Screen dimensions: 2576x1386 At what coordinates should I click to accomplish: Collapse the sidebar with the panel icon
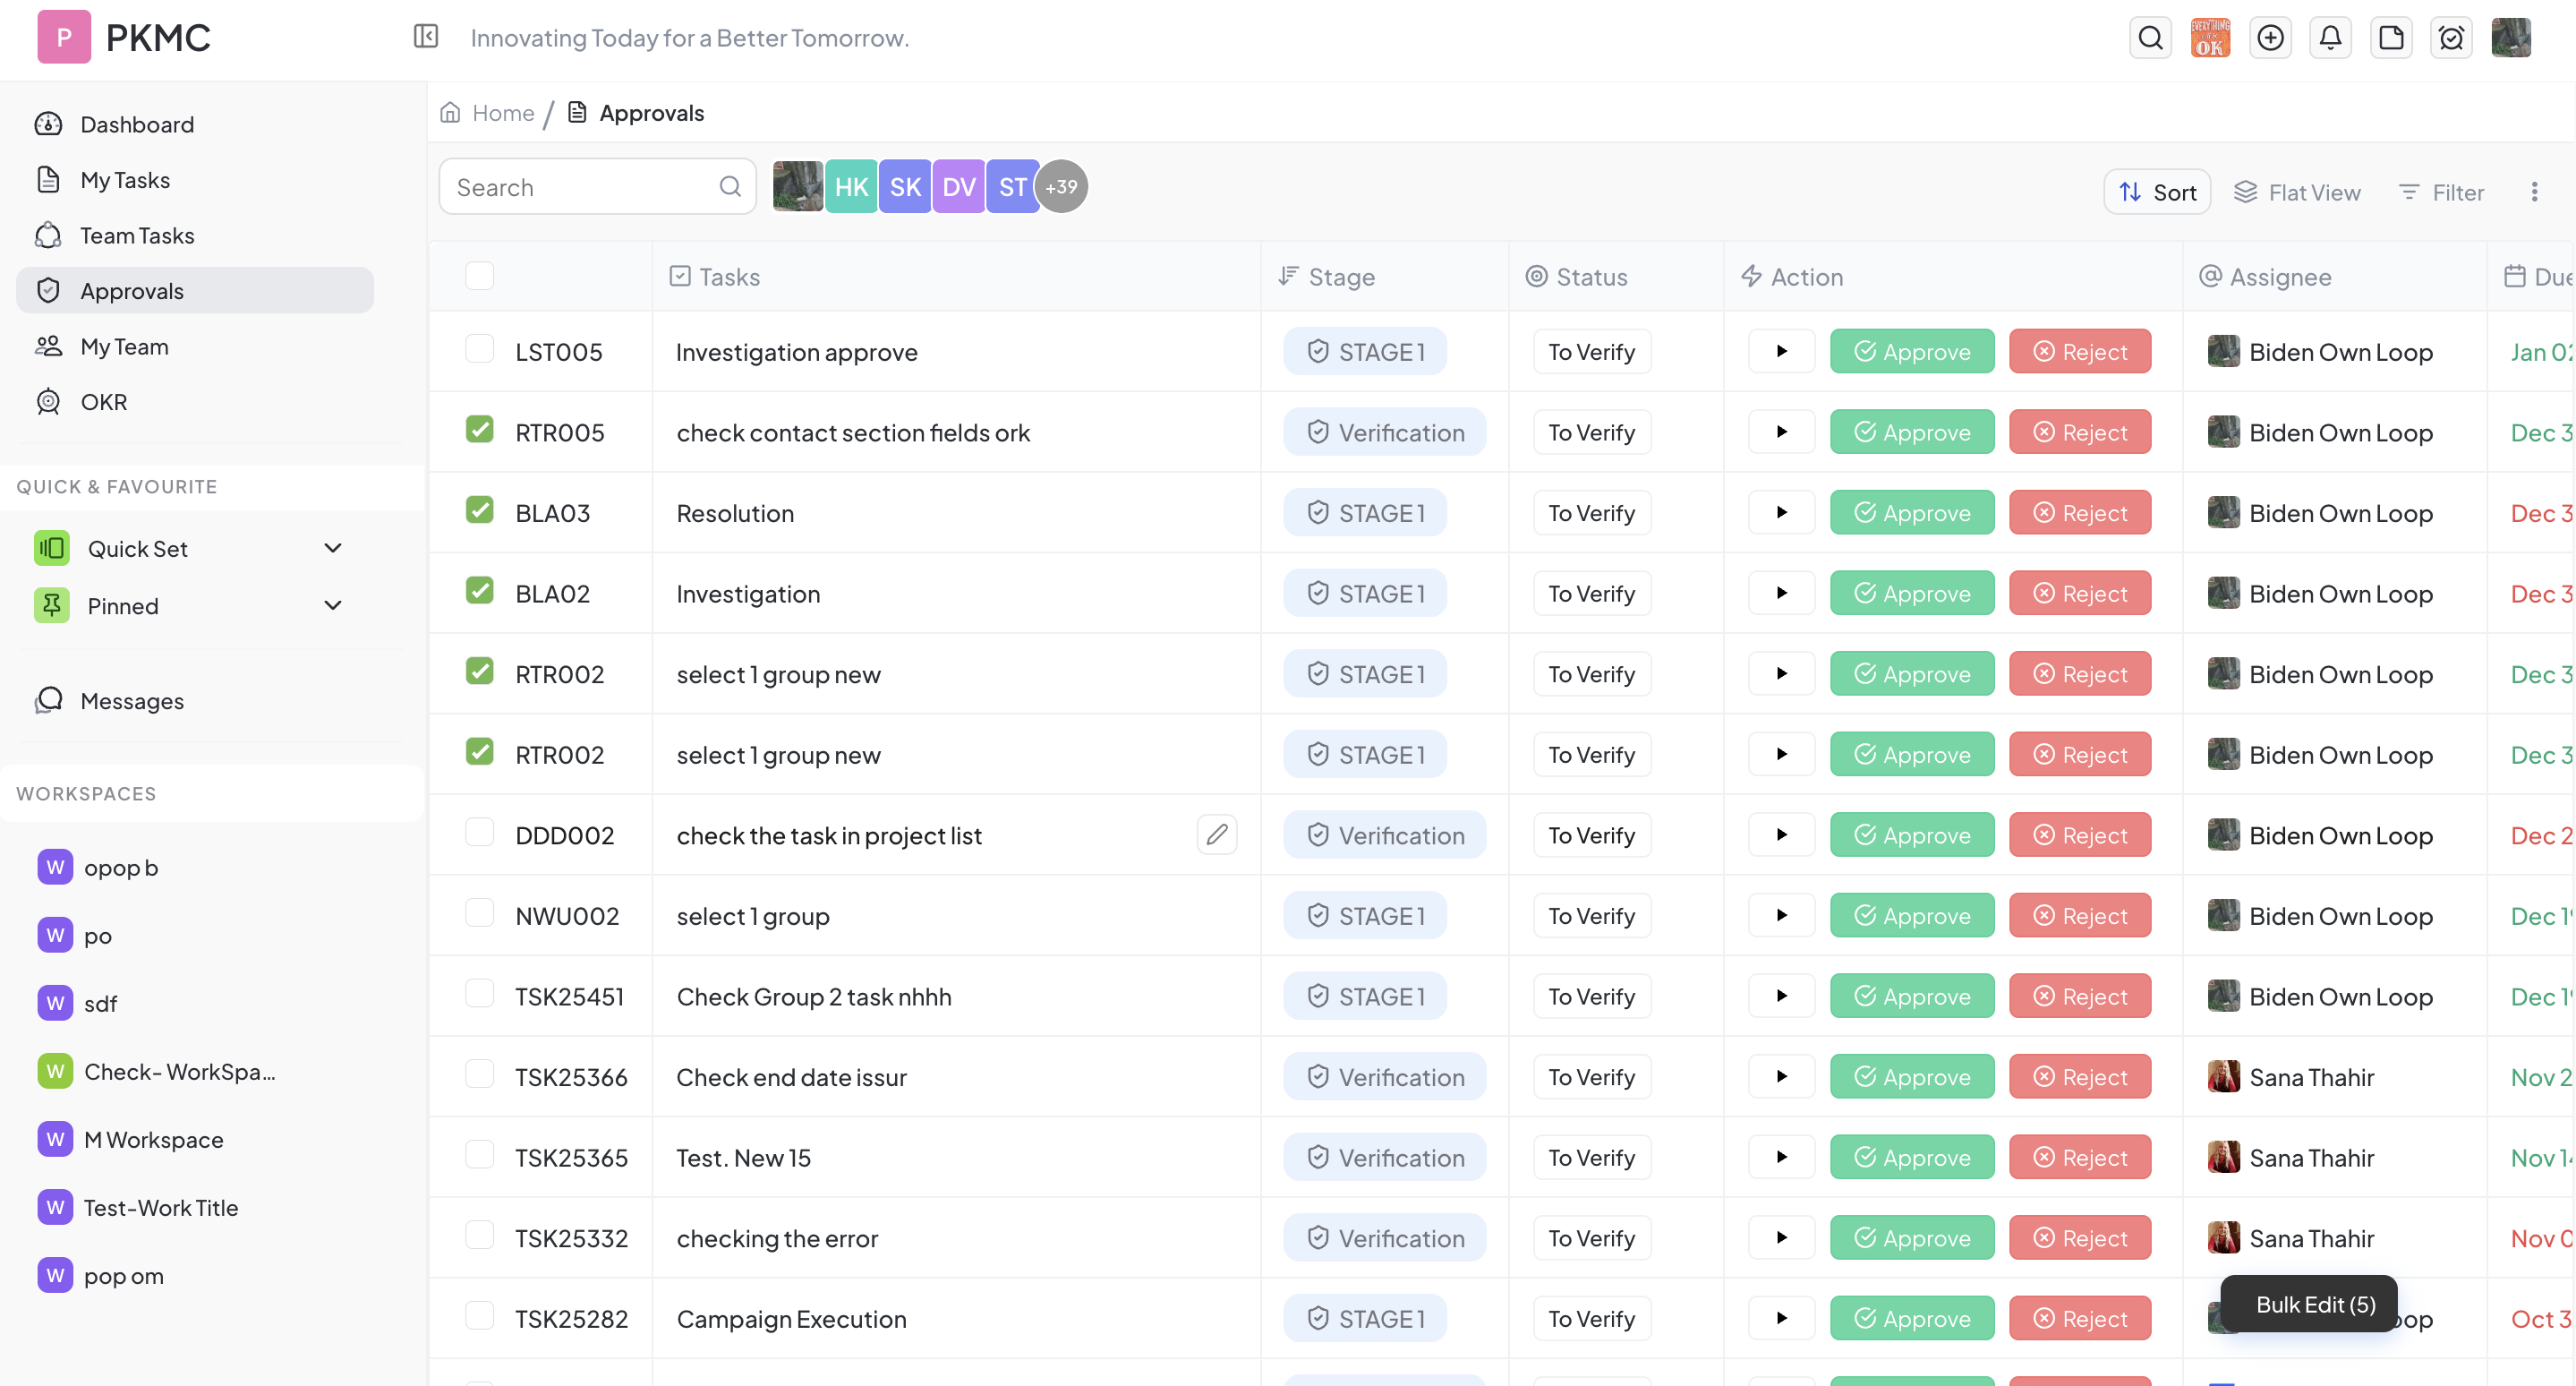426,36
